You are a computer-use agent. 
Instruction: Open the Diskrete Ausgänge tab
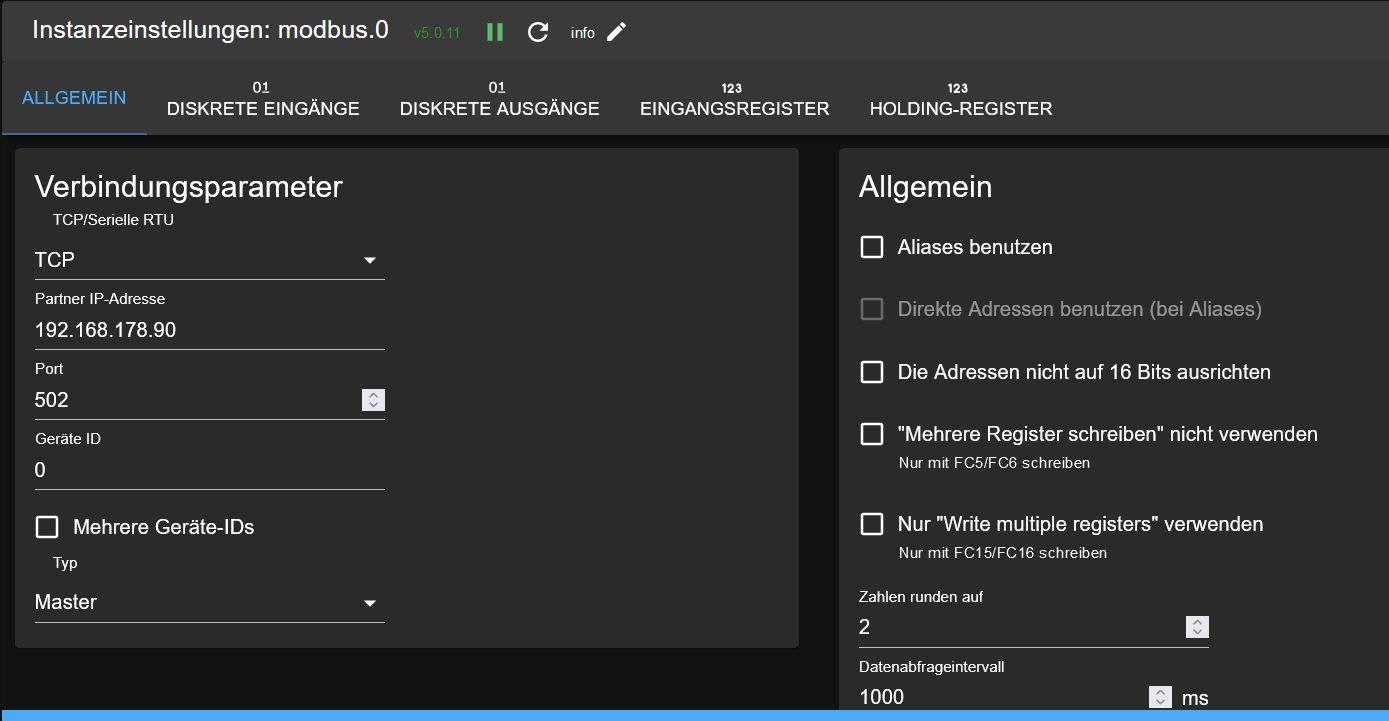tap(500, 98)
